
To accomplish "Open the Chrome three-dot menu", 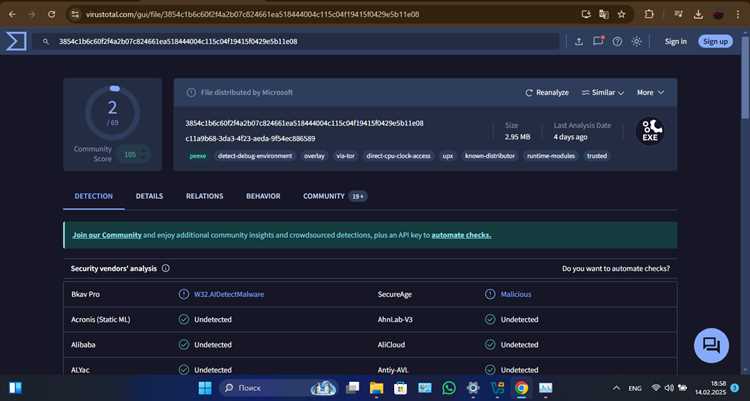I will click(739, 14).
